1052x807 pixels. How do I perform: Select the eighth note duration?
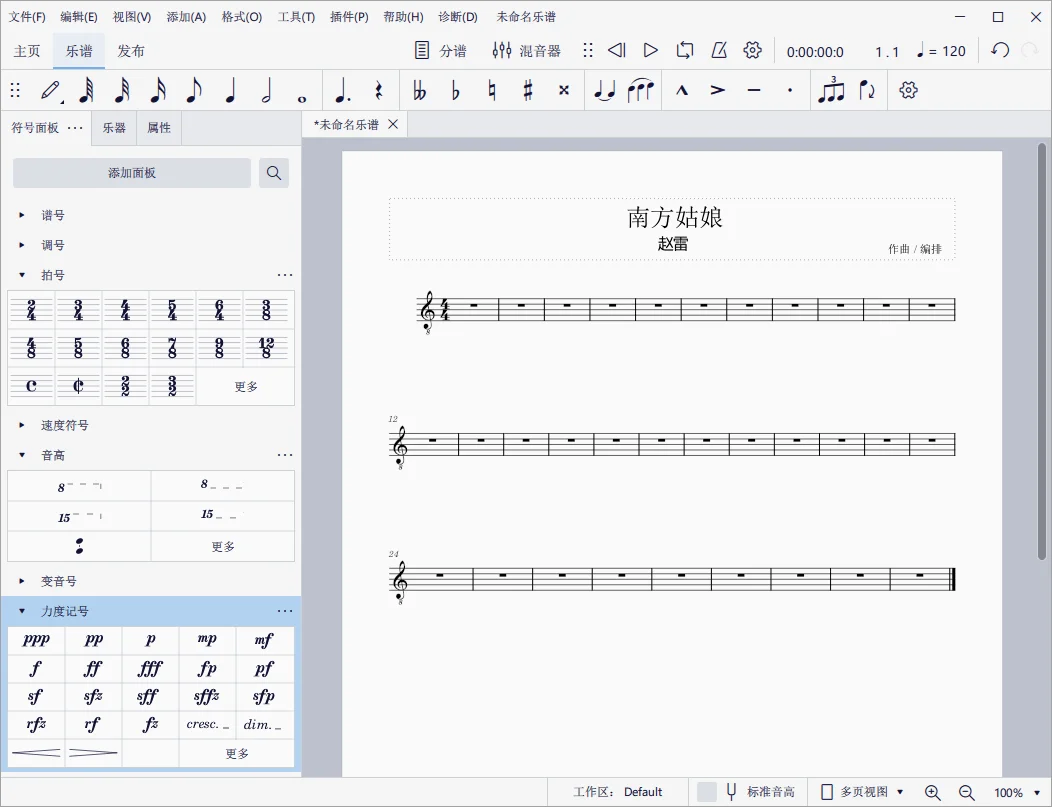194,90
